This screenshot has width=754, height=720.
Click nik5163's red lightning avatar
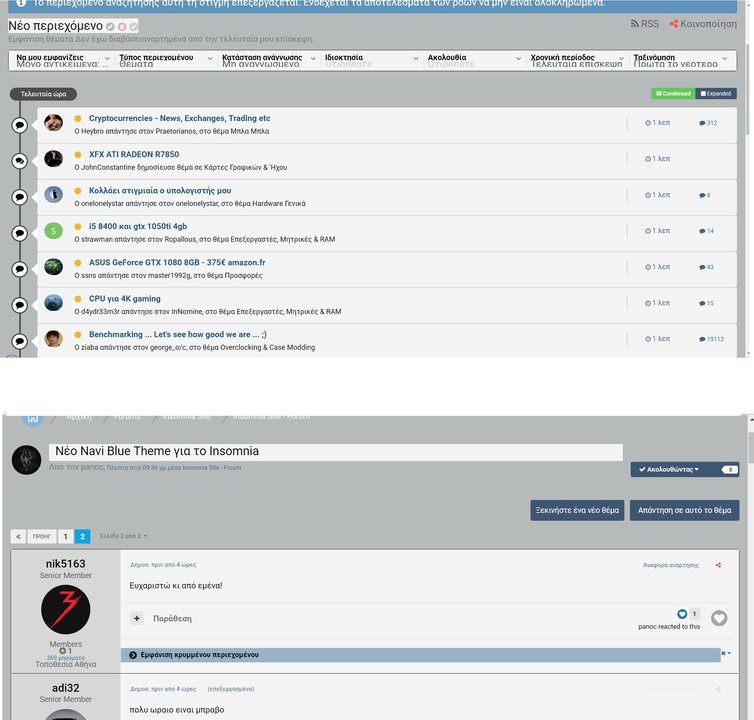[65, 609]
